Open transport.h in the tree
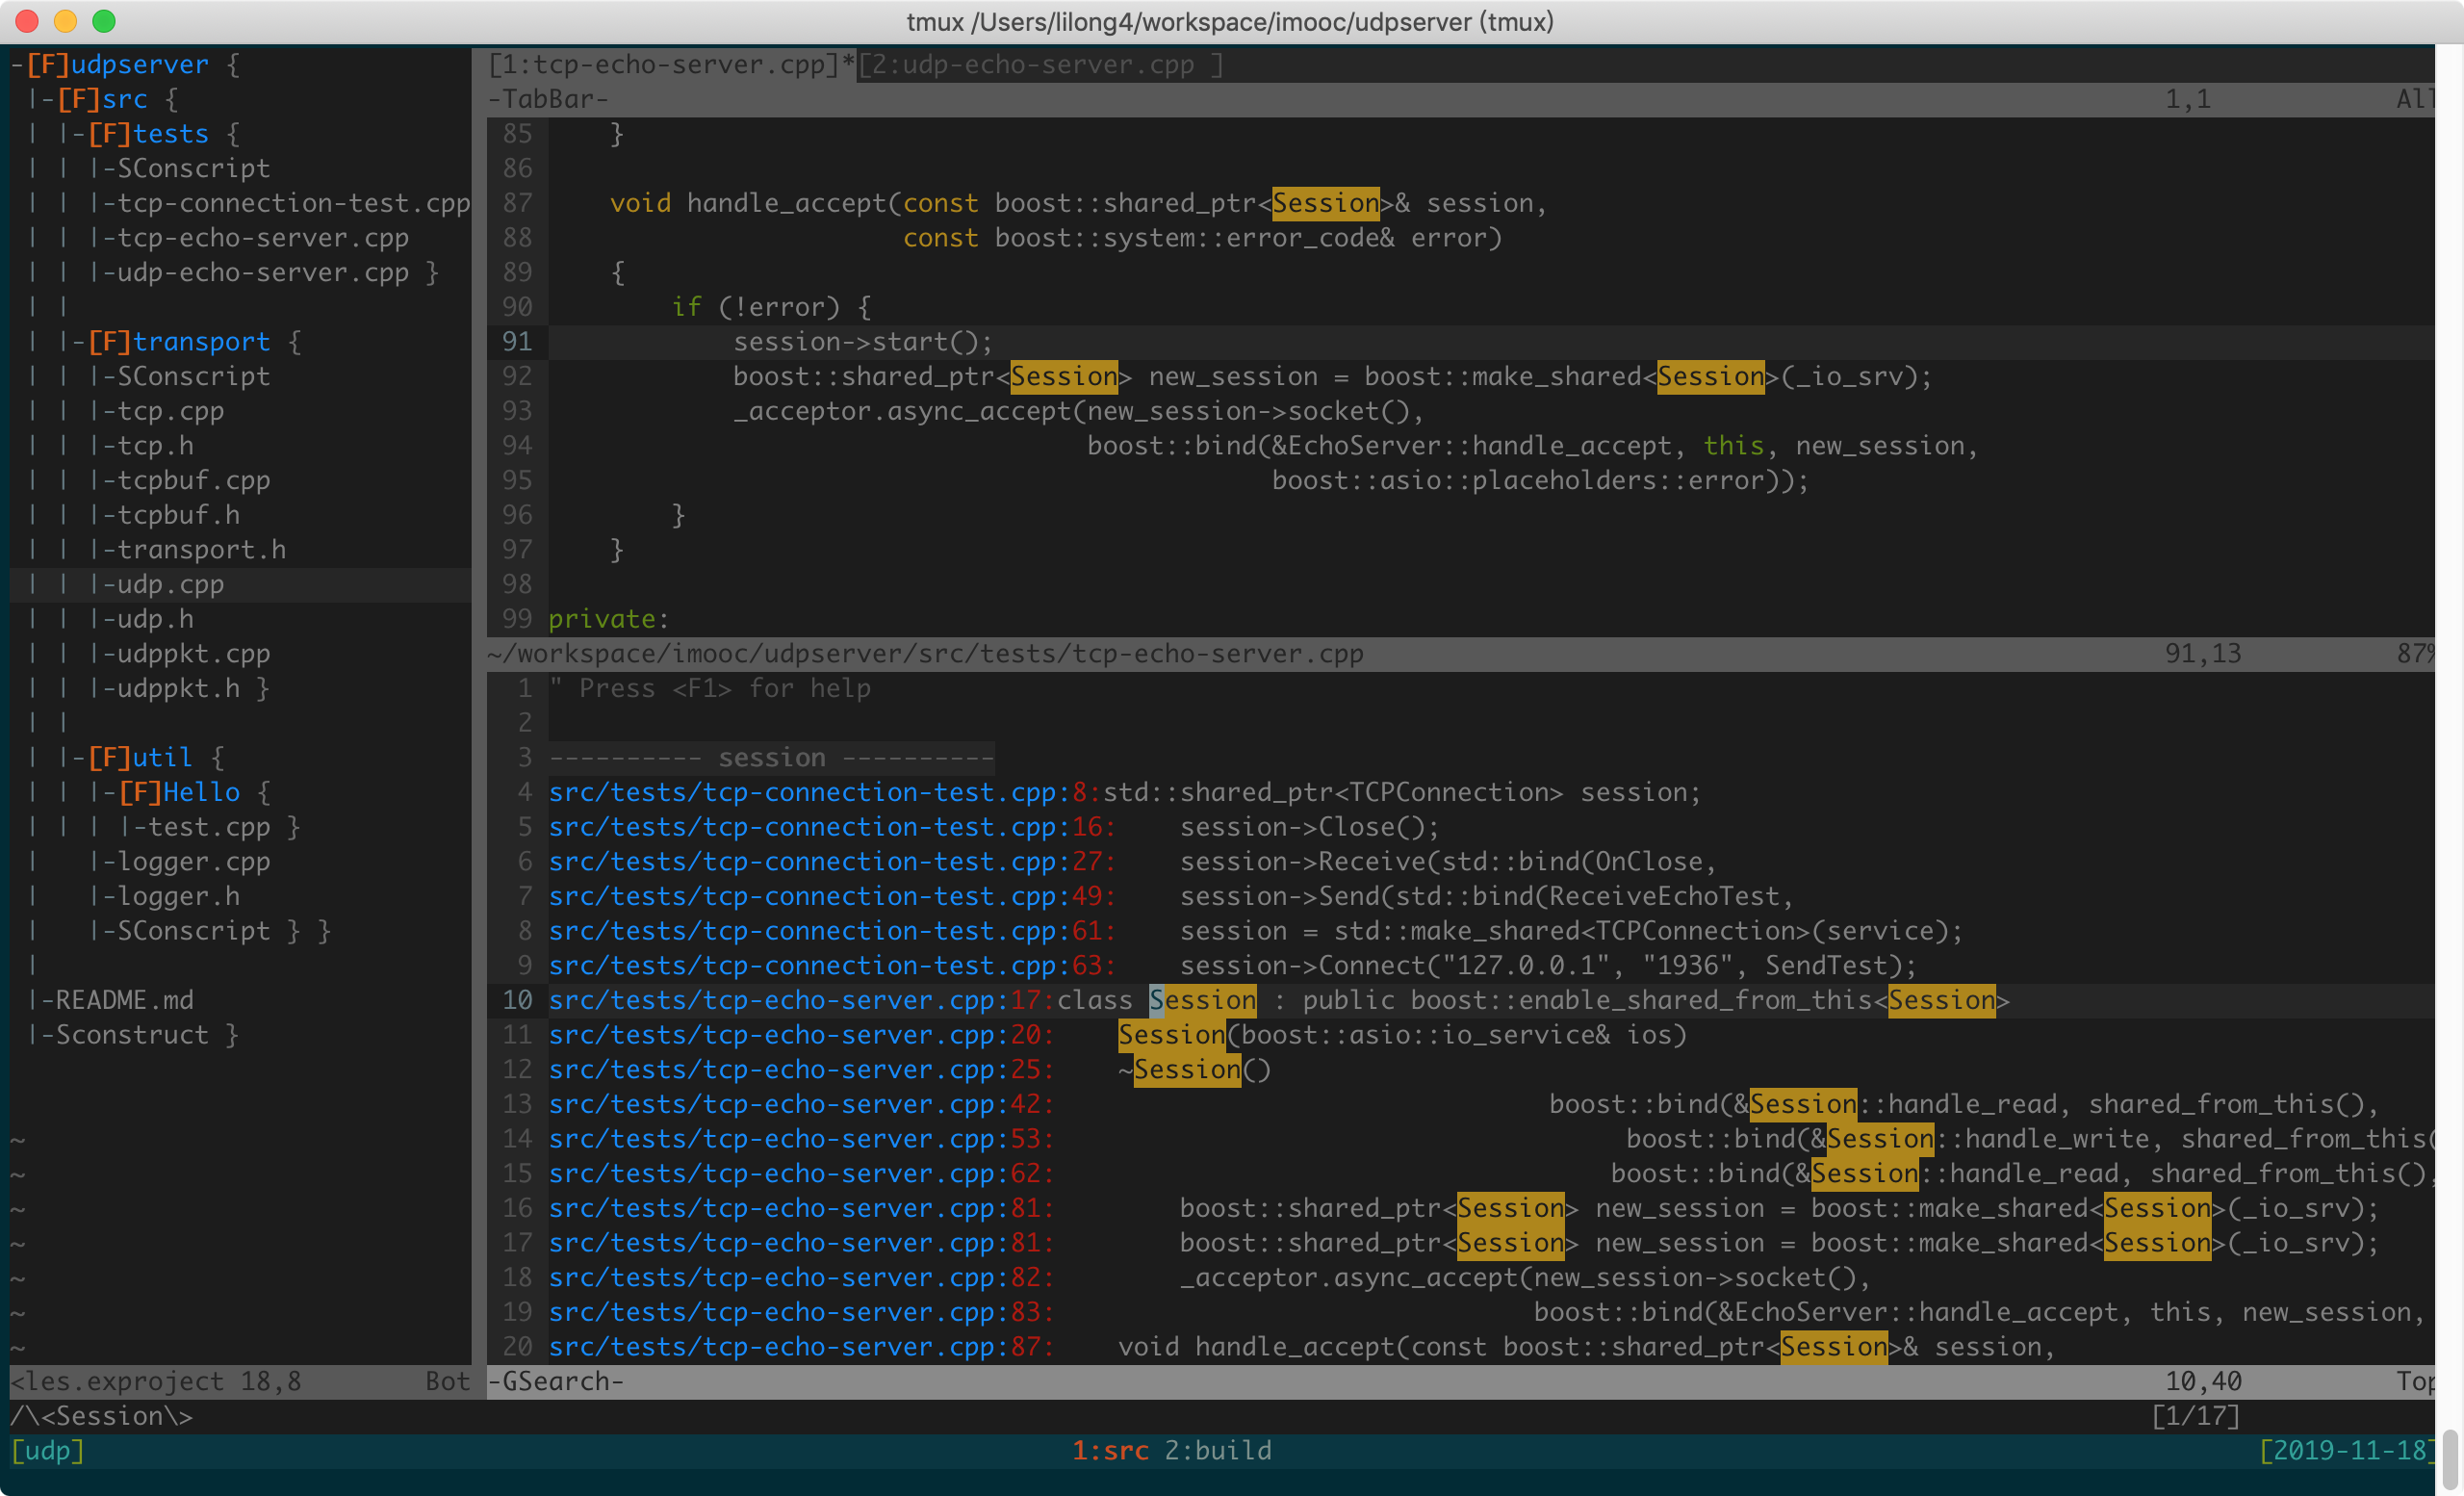The height and width of the screenshot is (1496, 2464). (202, 550)
